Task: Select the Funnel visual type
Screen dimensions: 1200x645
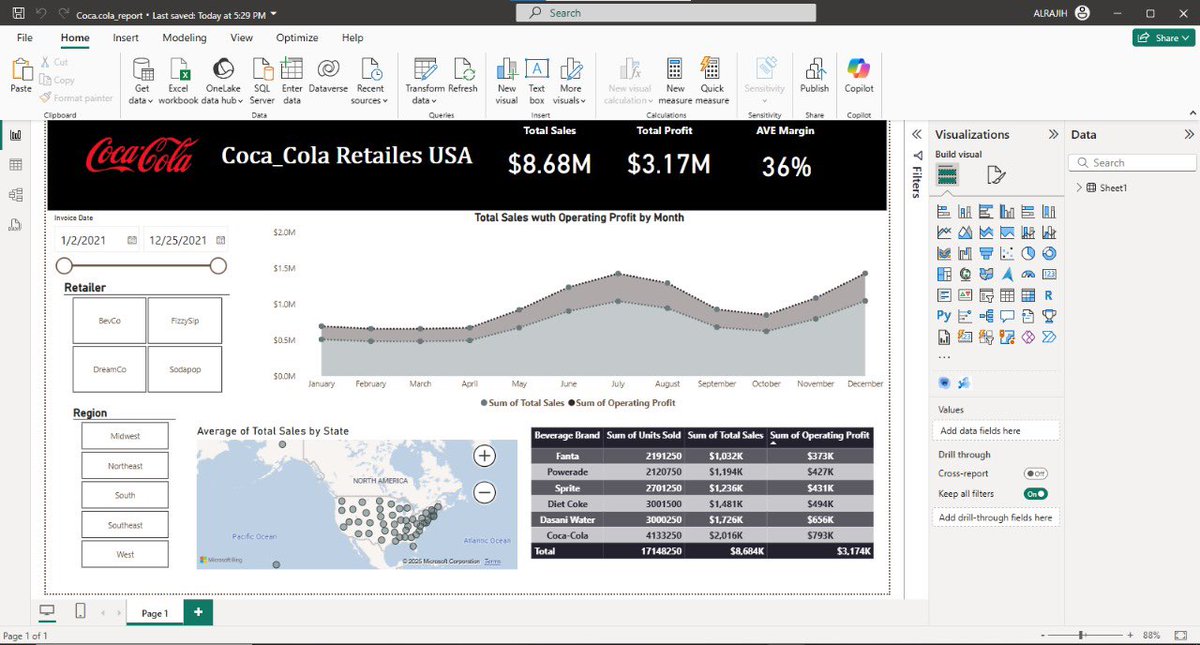Action: pos(985,253)
